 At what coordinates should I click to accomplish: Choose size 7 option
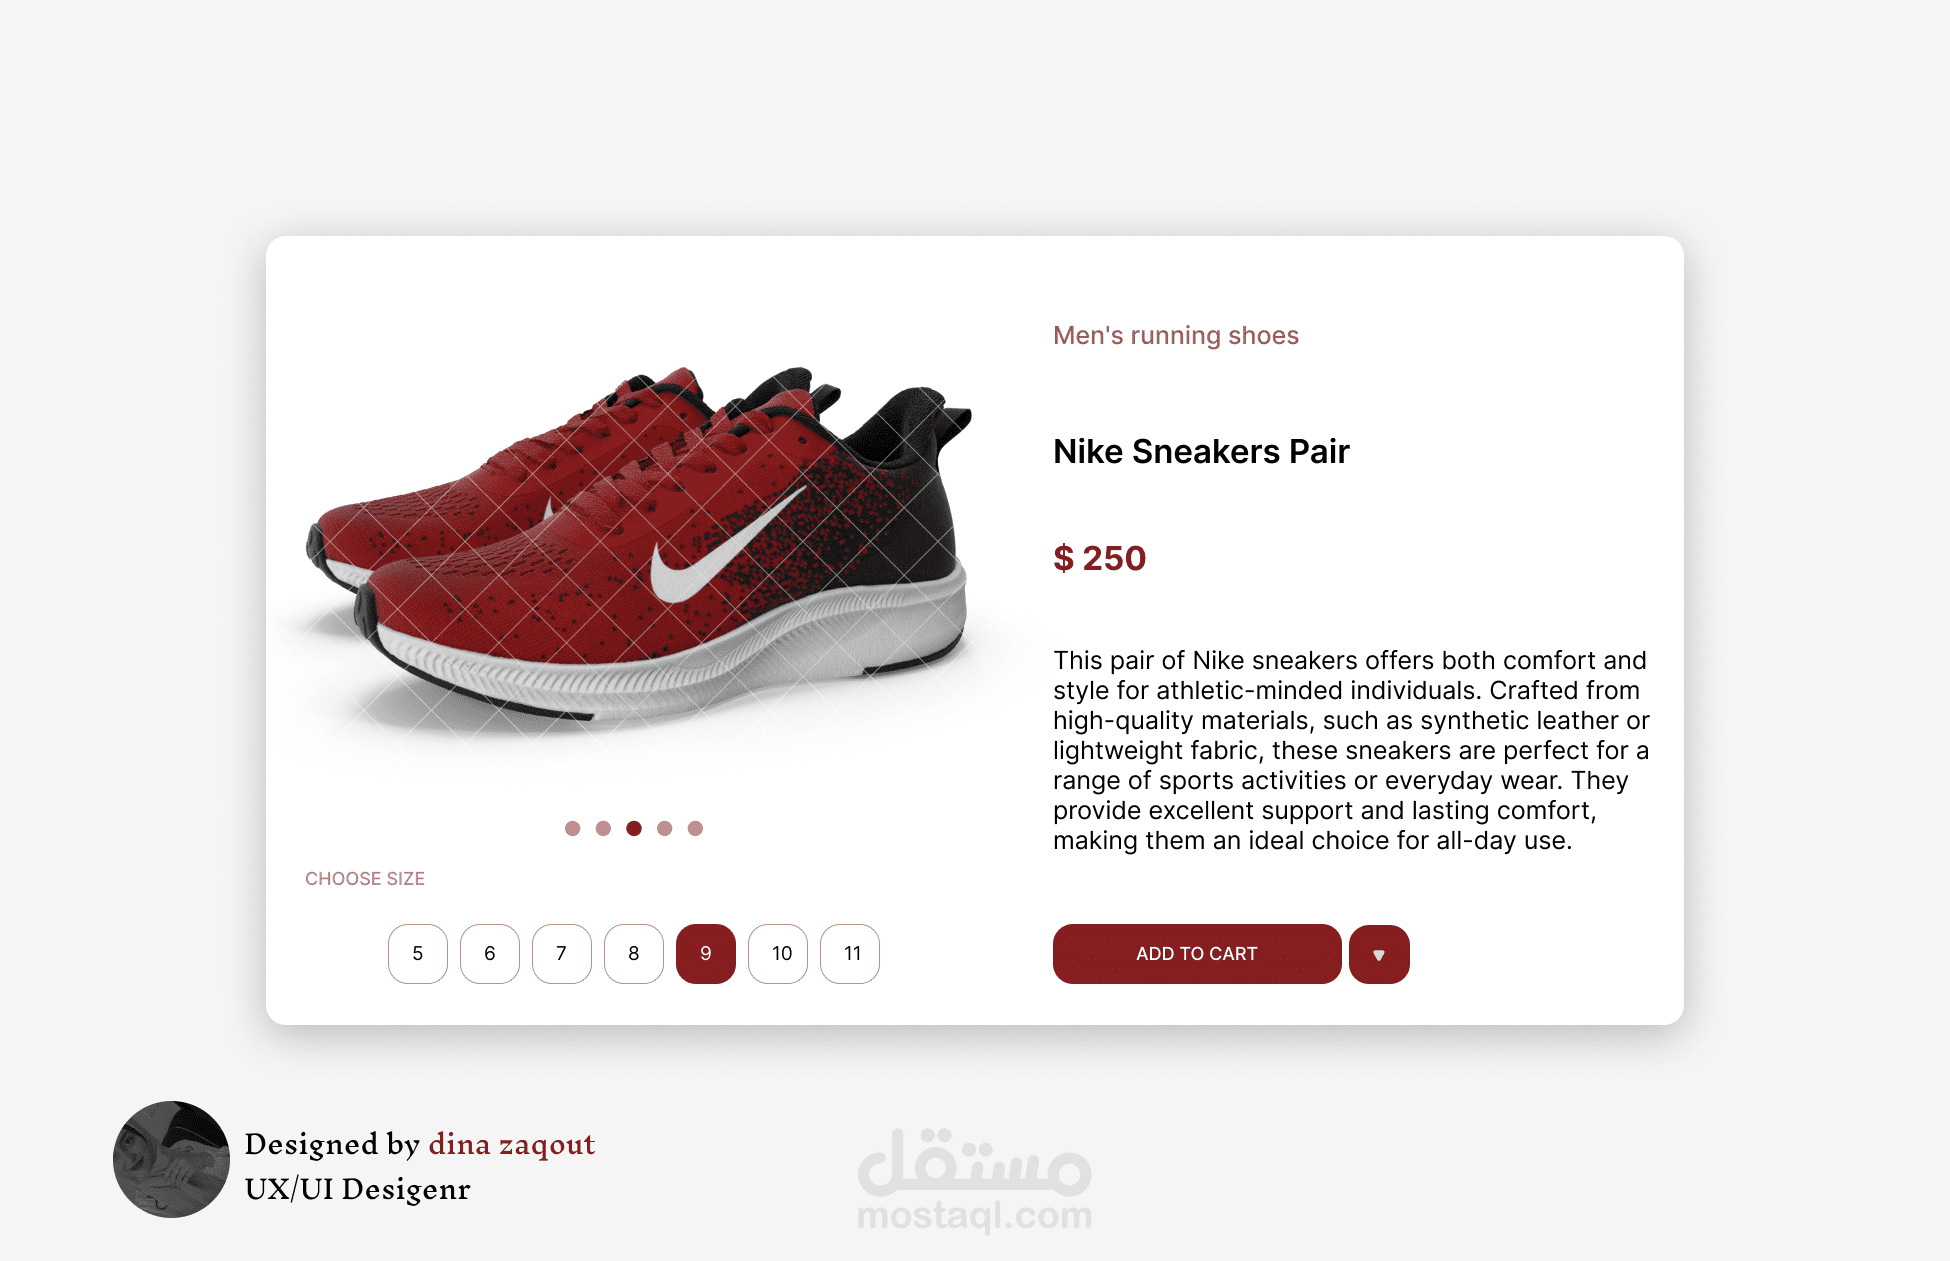tap(562, 954)
